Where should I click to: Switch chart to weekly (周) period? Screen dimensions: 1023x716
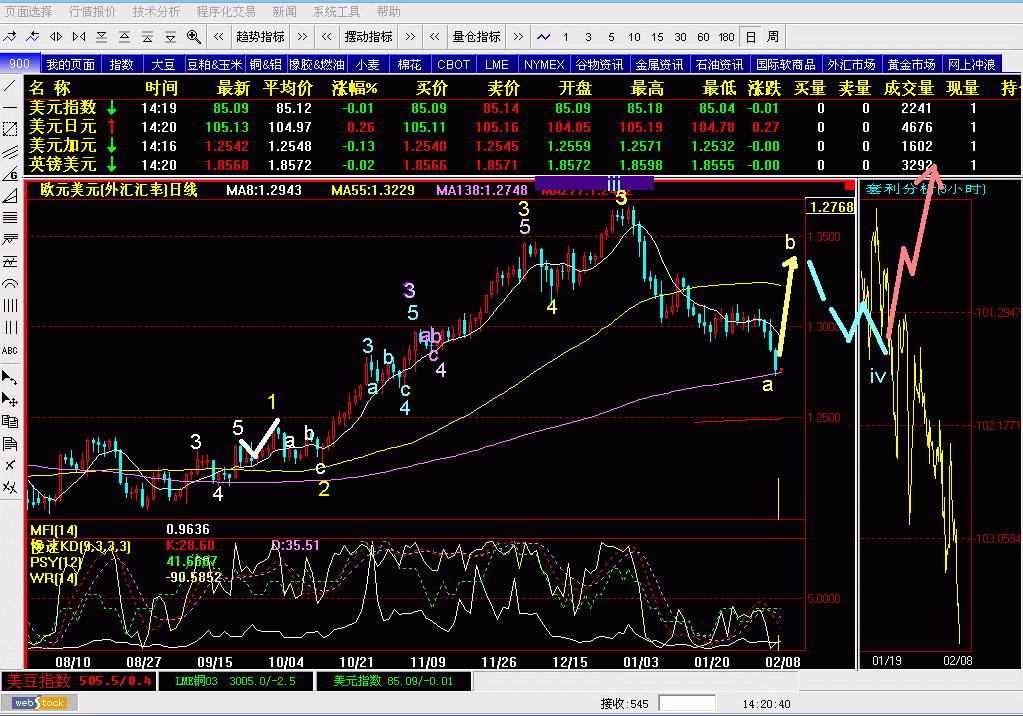pos(772,37)
